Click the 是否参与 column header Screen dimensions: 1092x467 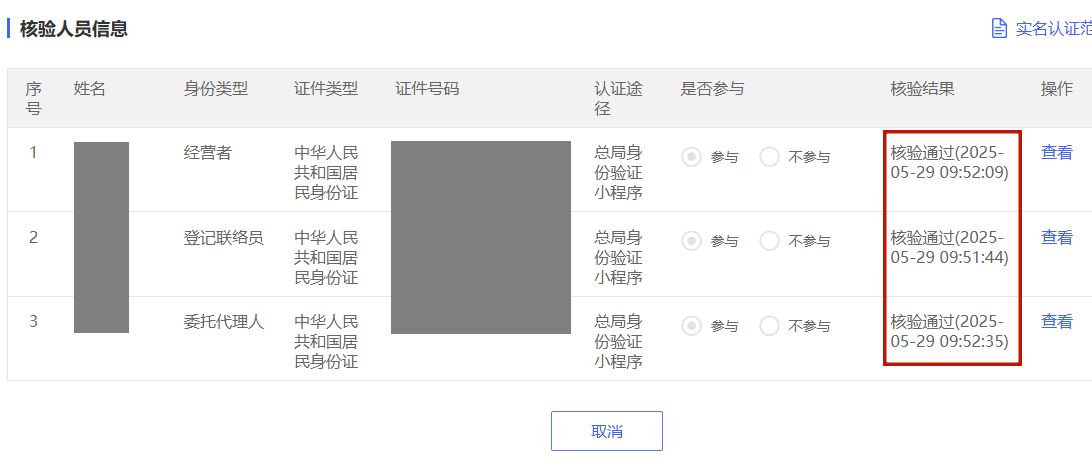712,89
